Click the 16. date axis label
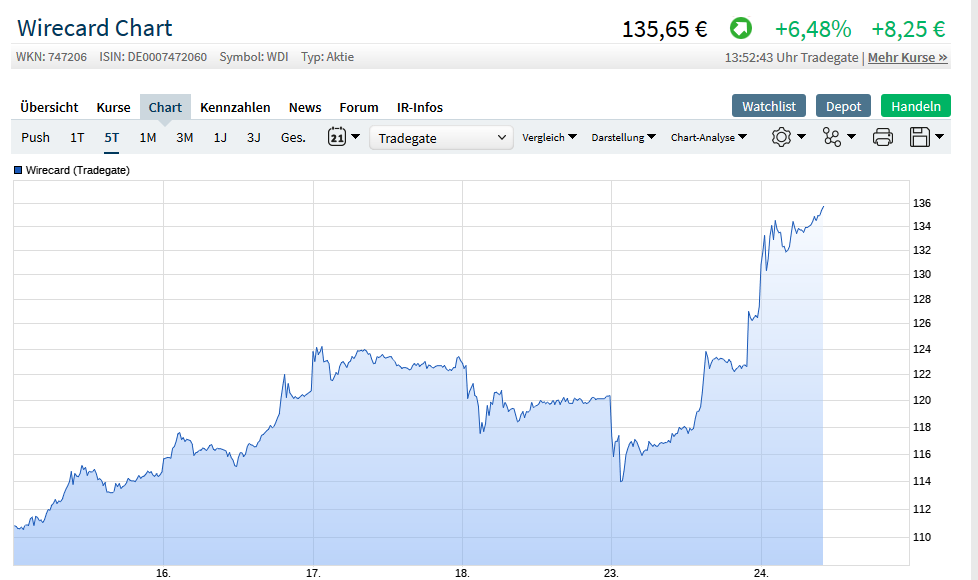 163,573
